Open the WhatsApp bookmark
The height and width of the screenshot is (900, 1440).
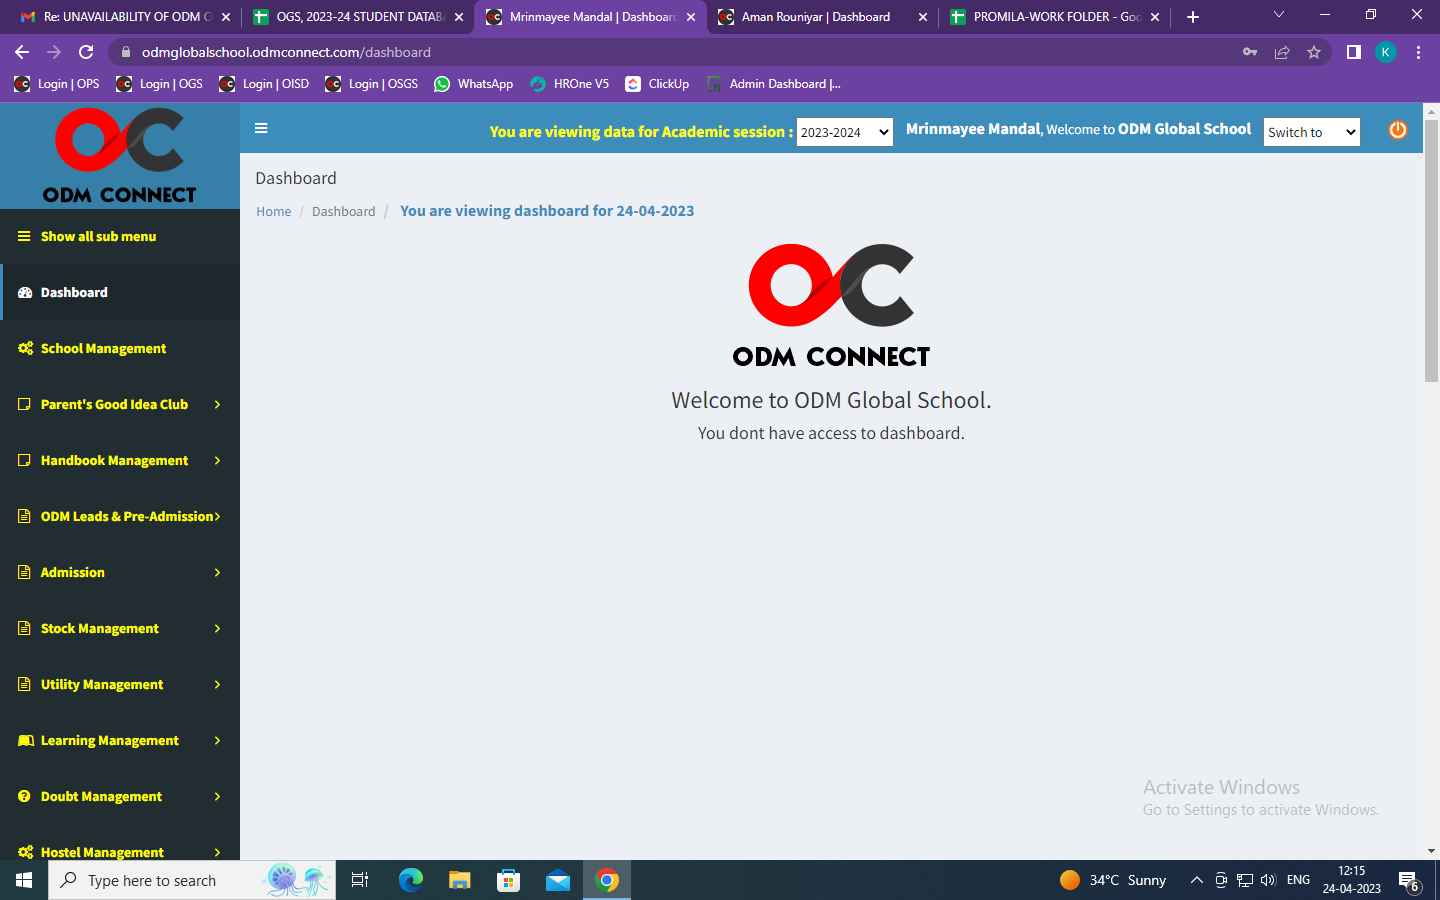pos(474,84)
